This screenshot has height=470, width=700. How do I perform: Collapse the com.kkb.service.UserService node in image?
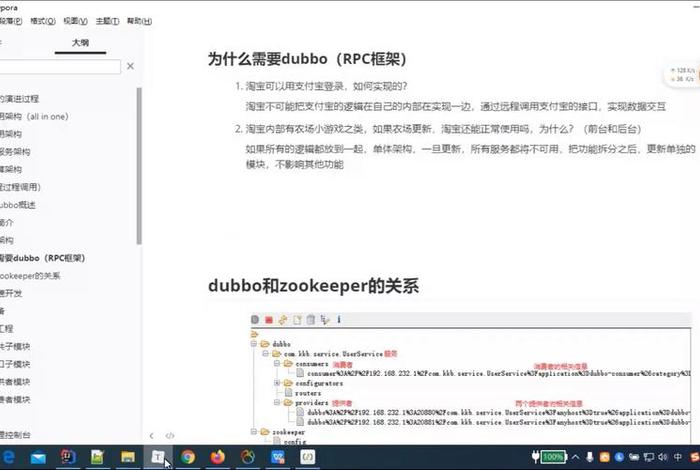265,354
